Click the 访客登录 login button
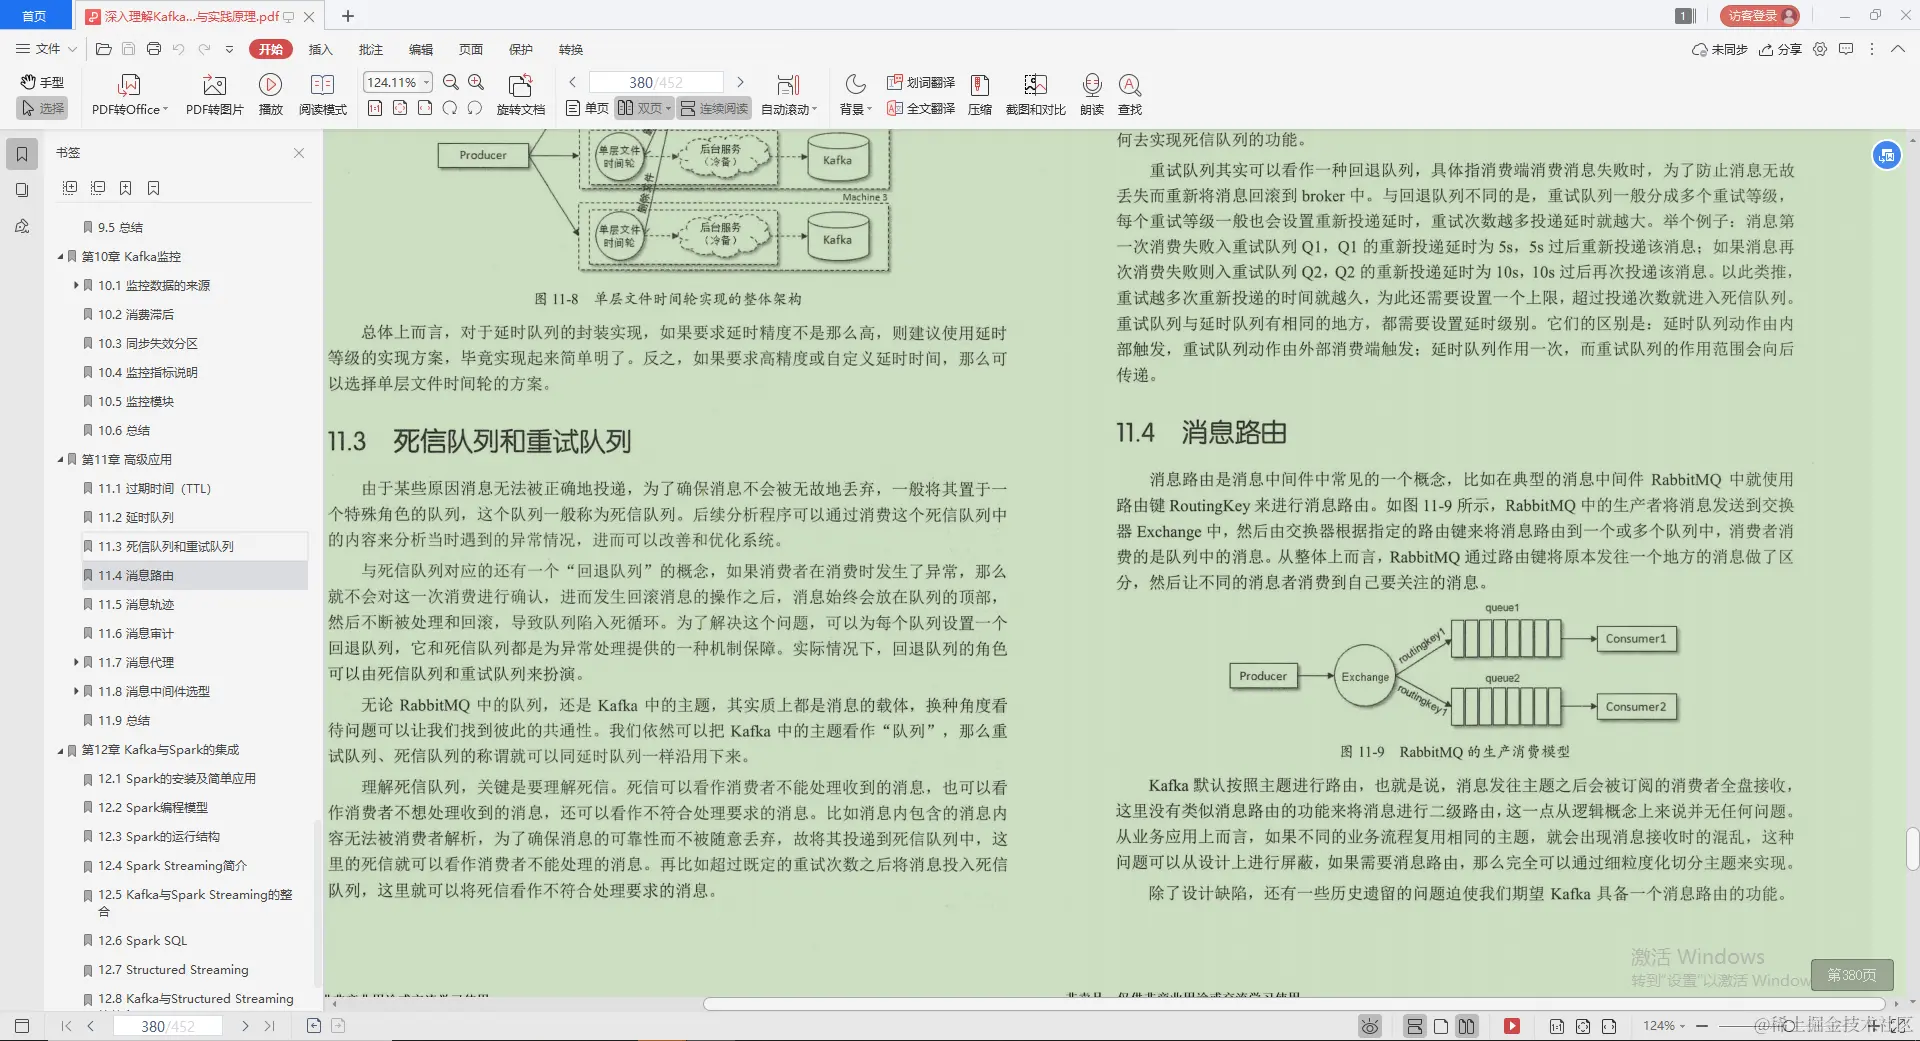1920x1041 pixels. point(1758,15)
